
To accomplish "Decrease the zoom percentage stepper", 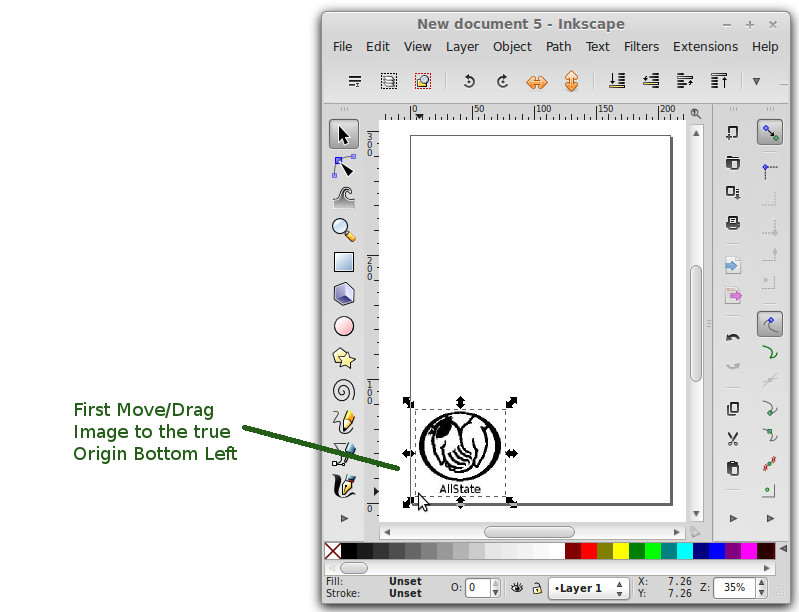I will point(761,593).
